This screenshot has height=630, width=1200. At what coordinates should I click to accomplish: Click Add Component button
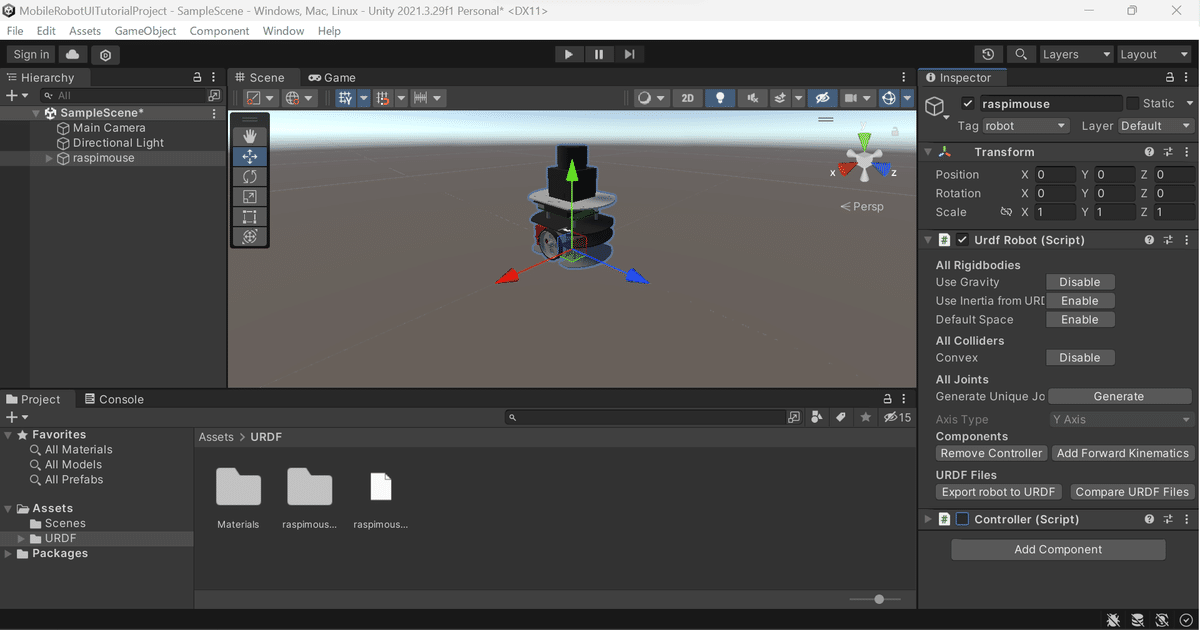point(1058,549)
